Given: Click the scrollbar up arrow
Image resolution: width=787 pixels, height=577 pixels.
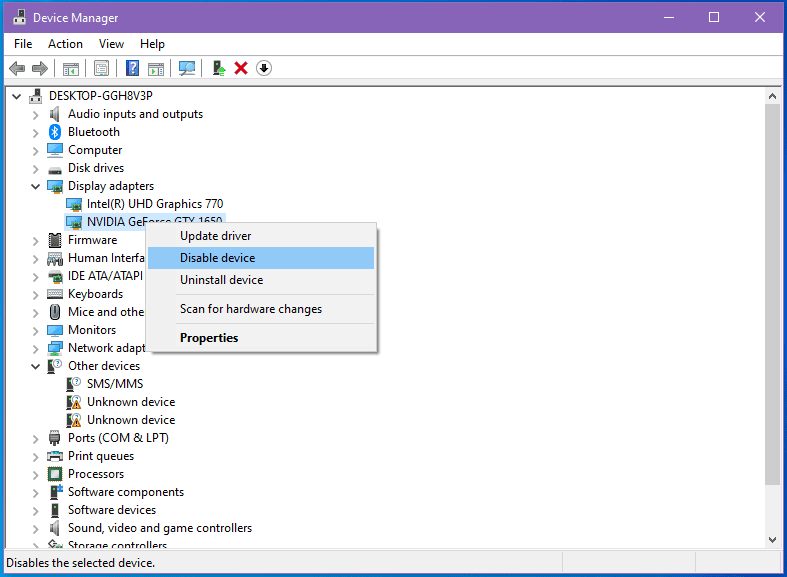Looking at the screenshot, I should tap(772, 96).
